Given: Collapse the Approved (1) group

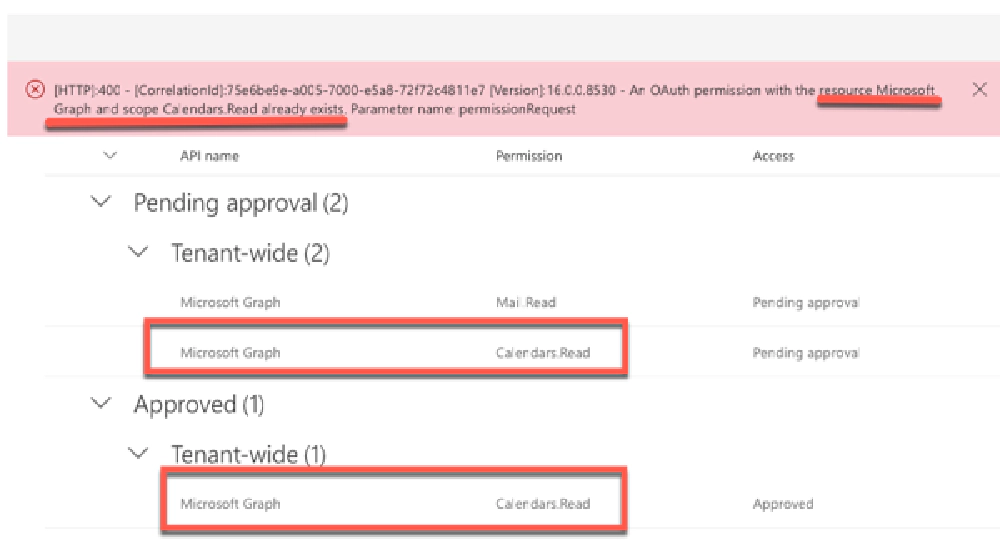Looking at the screenshot, I should [x=101, y=404].
